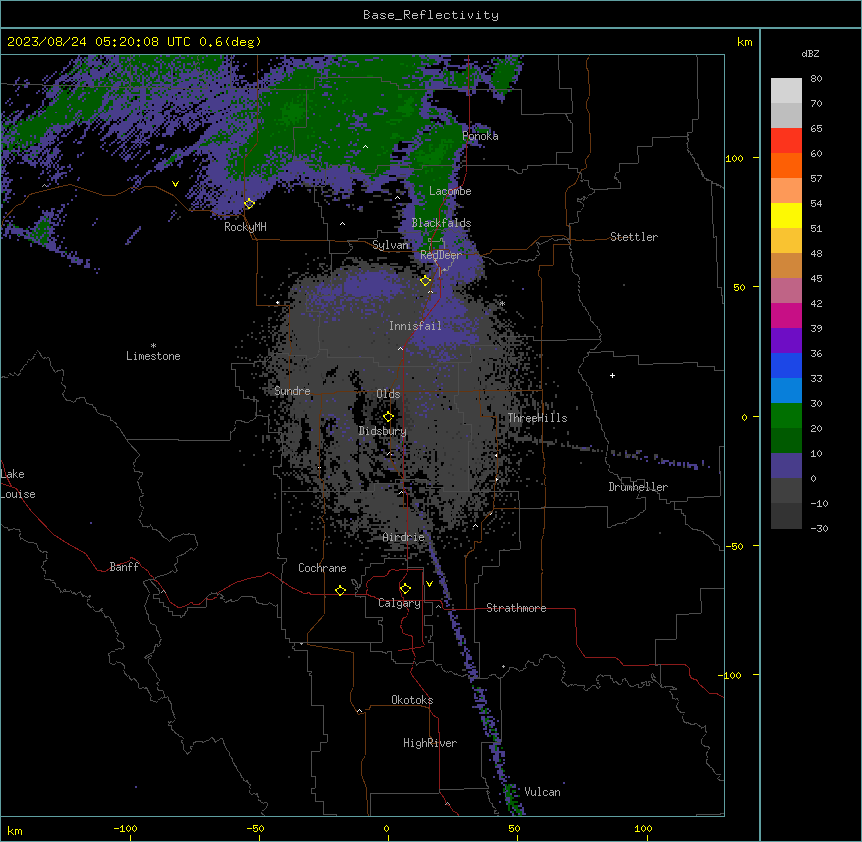This screenshot has width=862, height=842.
Task: Click the 50 tick on the horizontal axis
Action: tap(515, 828)
